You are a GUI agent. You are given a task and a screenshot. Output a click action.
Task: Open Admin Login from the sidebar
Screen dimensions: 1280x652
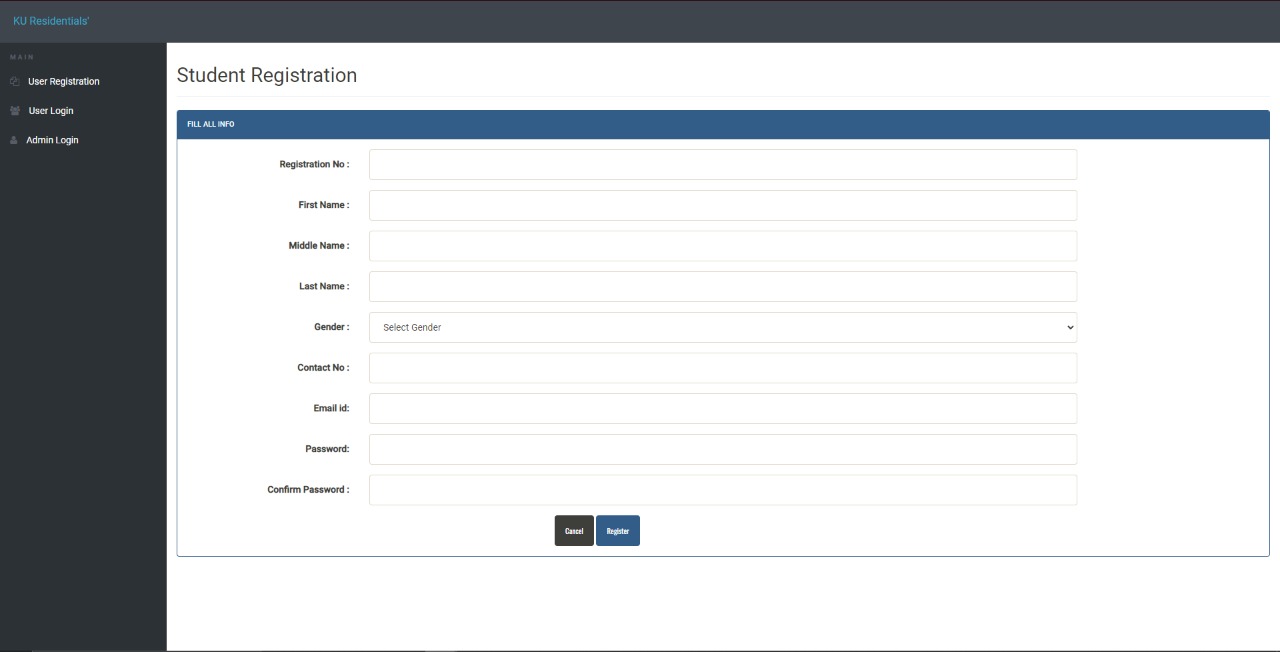tap(52, 140)
